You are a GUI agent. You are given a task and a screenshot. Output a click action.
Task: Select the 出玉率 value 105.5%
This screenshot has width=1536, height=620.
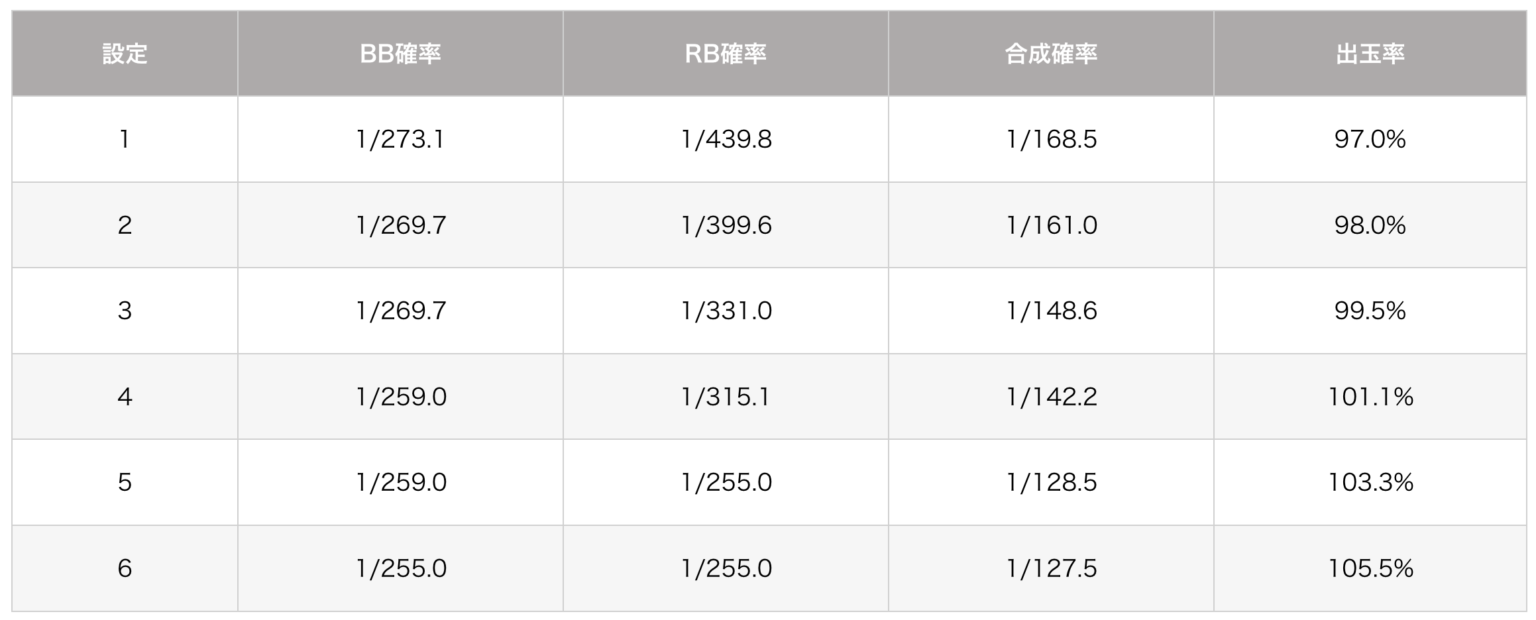[x=1370, y=569]
